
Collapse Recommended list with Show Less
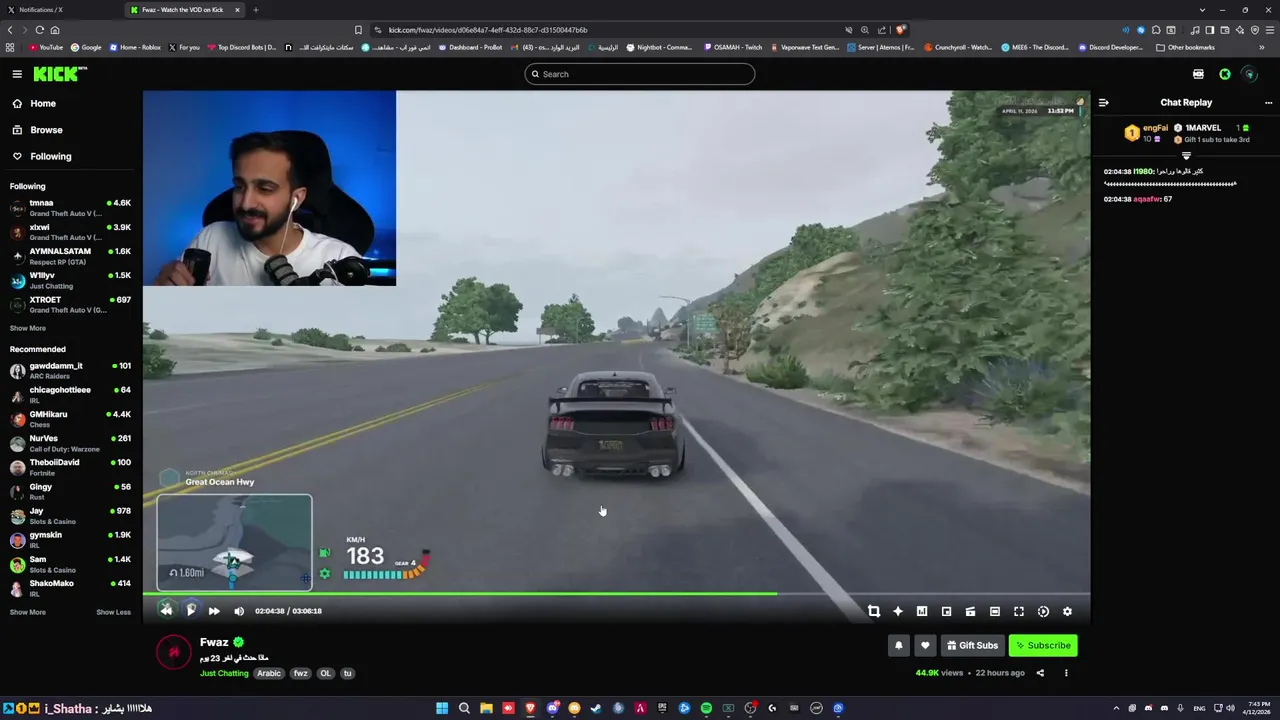[113, 612]
